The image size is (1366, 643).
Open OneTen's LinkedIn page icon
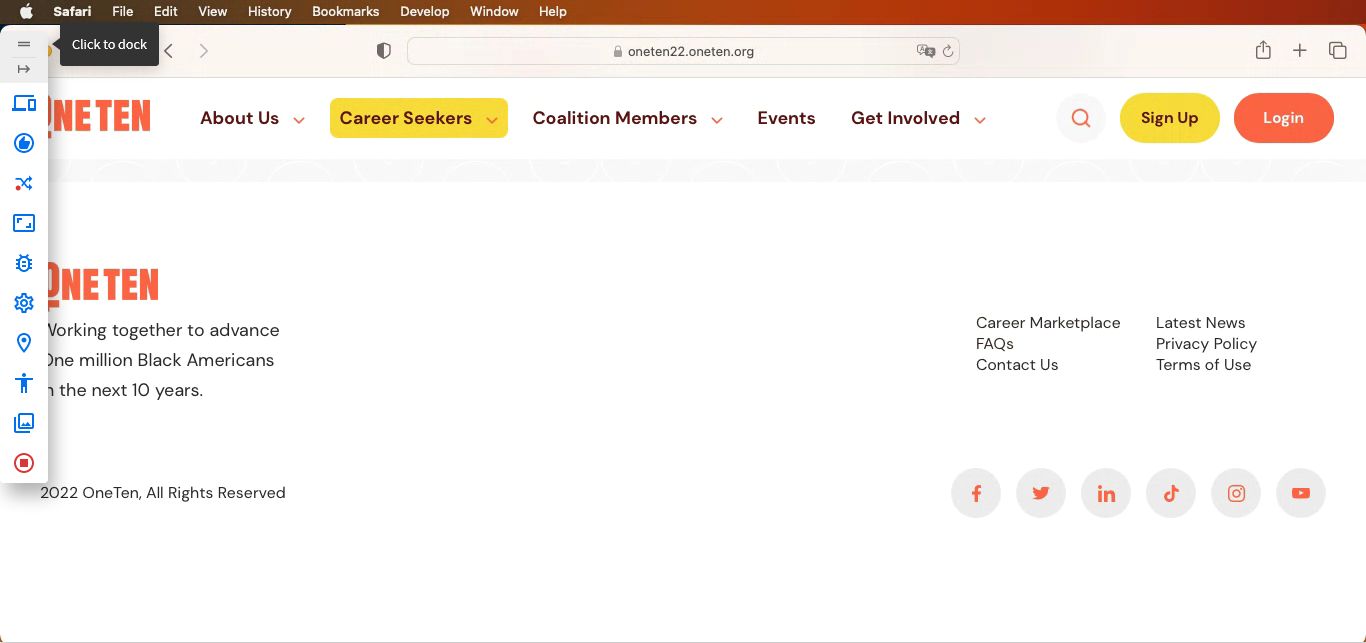point(1106,493)
